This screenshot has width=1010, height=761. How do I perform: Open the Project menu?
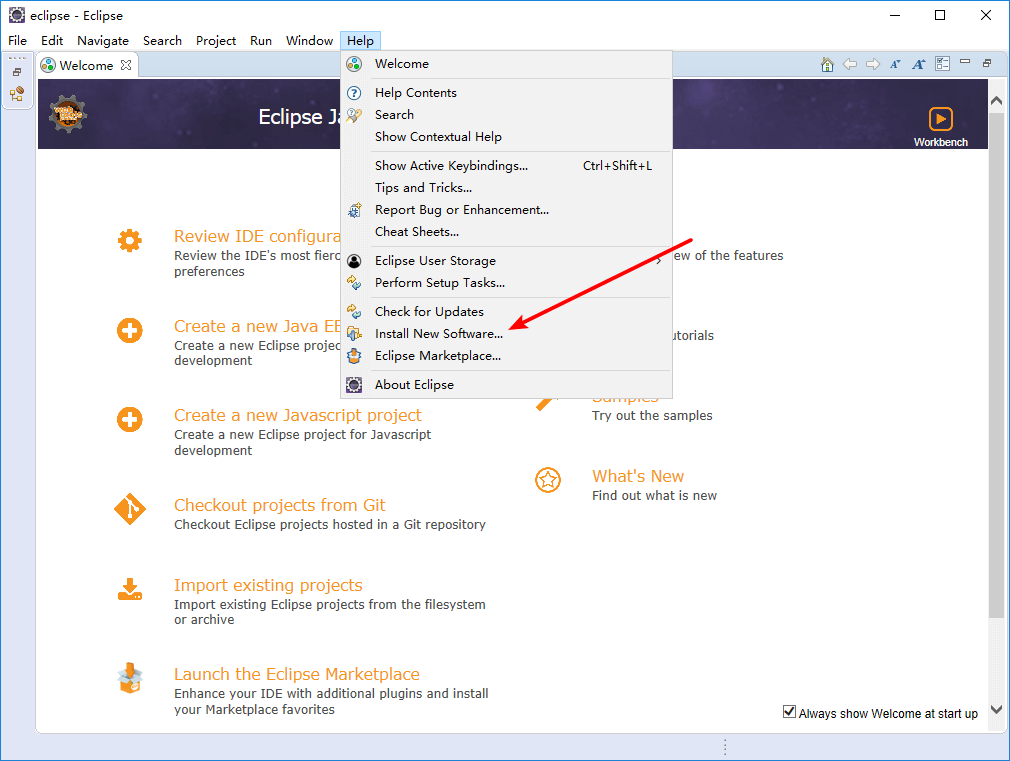click(216, 41)
